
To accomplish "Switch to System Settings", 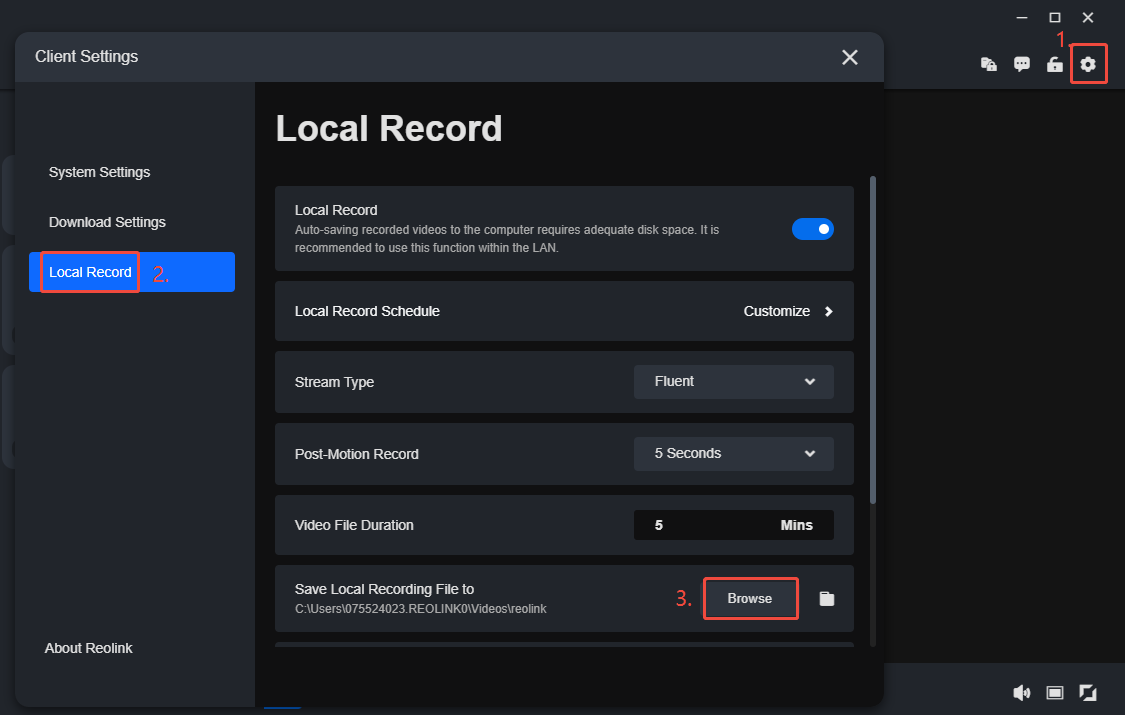I will click(99, 171).
